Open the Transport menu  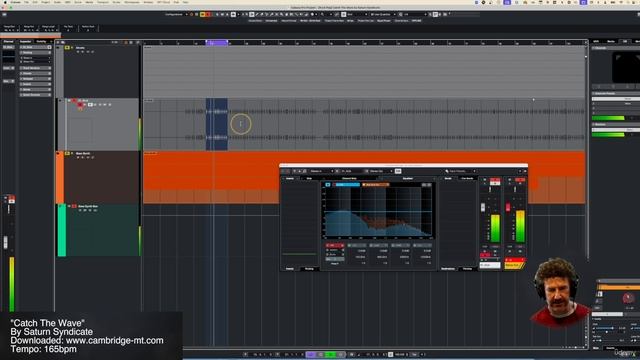(x=103, y=2)
